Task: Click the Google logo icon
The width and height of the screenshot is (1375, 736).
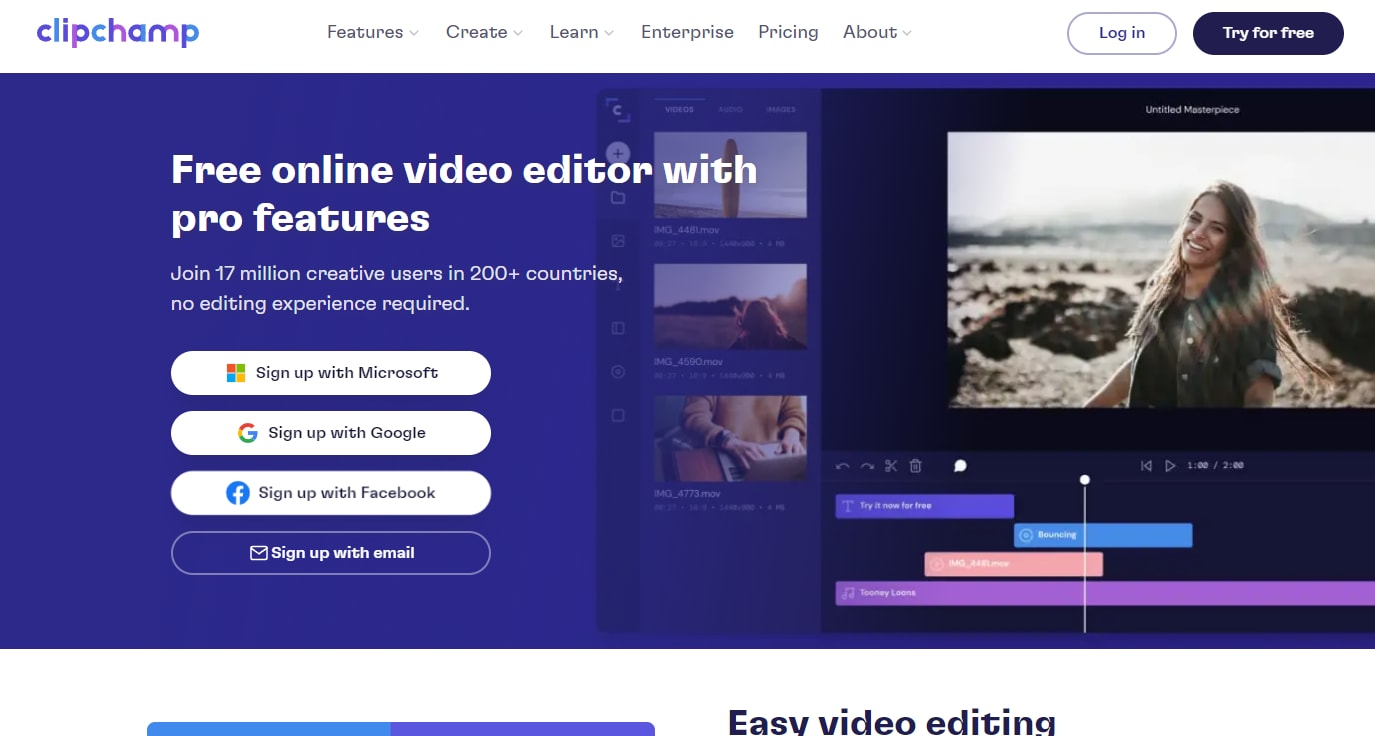Action: tap(248, 433)
